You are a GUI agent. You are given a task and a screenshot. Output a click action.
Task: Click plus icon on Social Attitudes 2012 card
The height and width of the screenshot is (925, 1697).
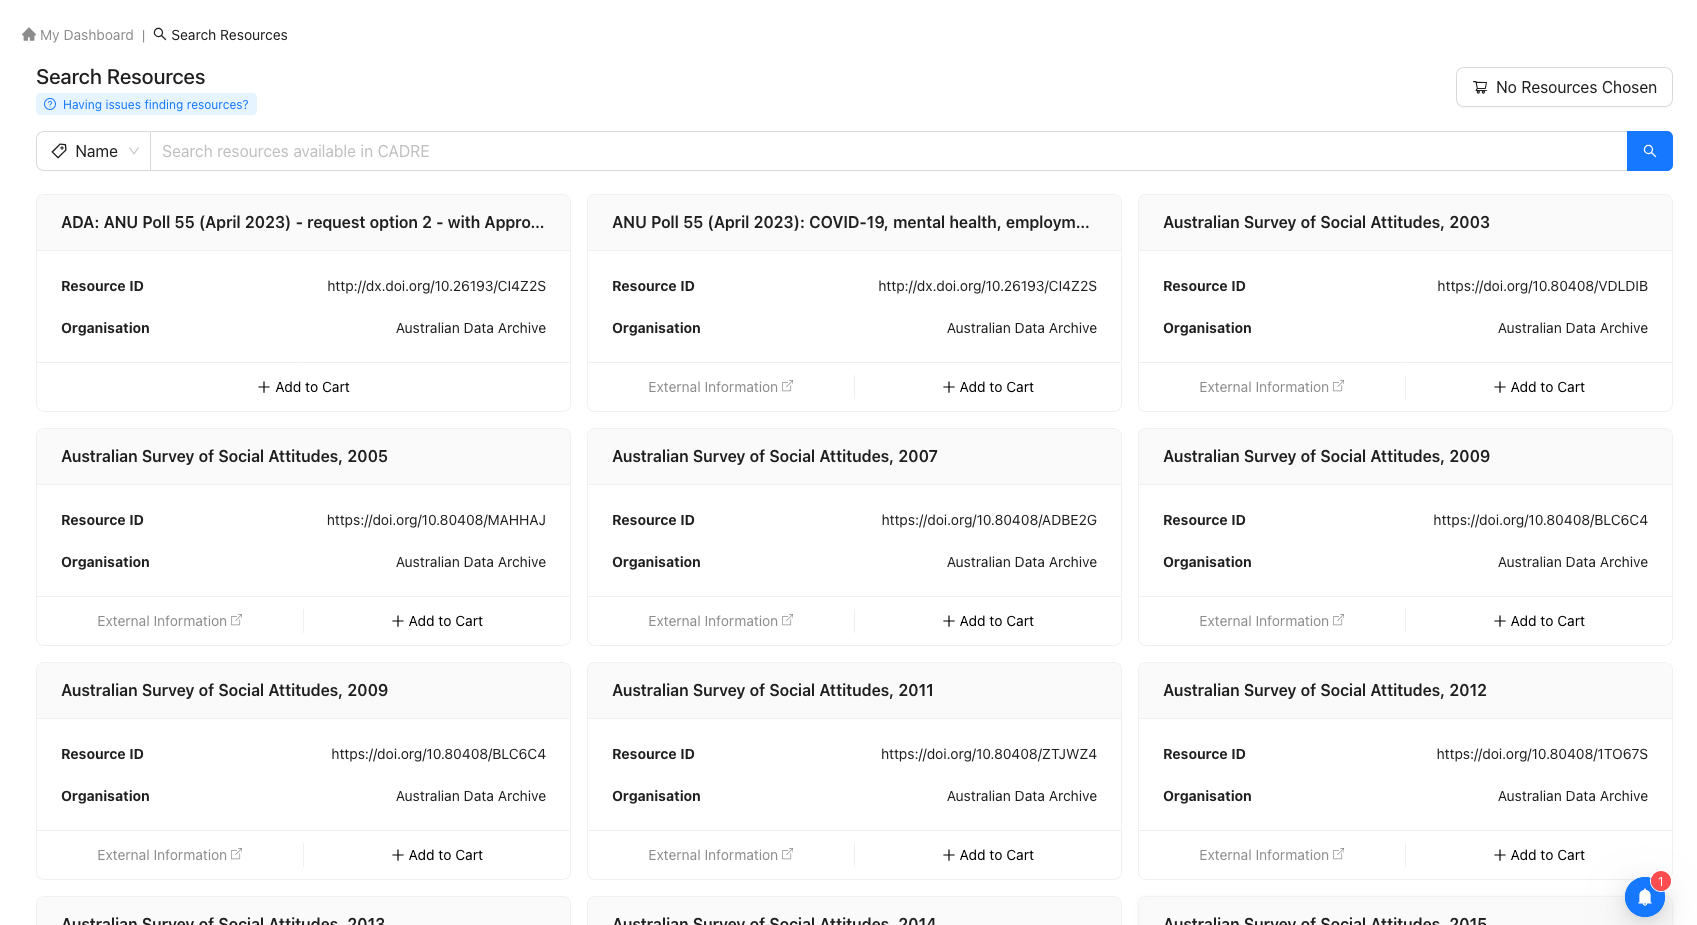tap(1500, 855)
